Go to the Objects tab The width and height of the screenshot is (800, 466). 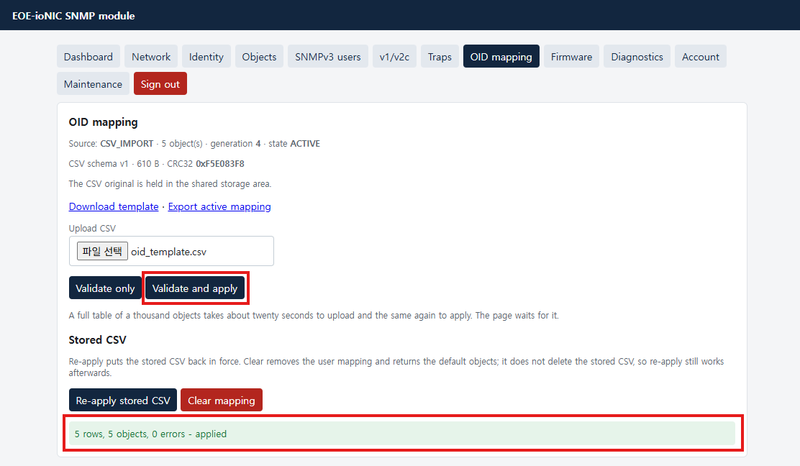click(259, 57)
